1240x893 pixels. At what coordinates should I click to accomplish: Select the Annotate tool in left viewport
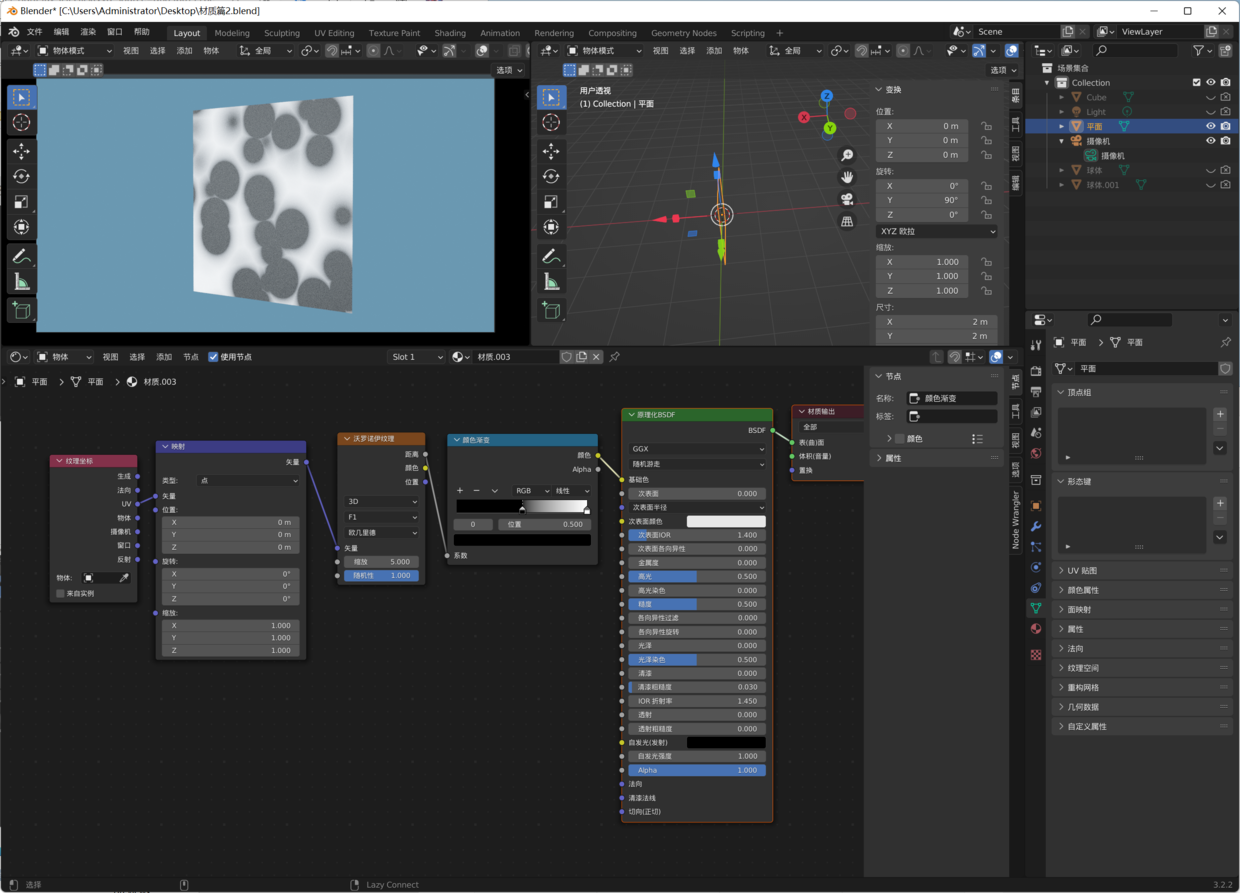21,257
